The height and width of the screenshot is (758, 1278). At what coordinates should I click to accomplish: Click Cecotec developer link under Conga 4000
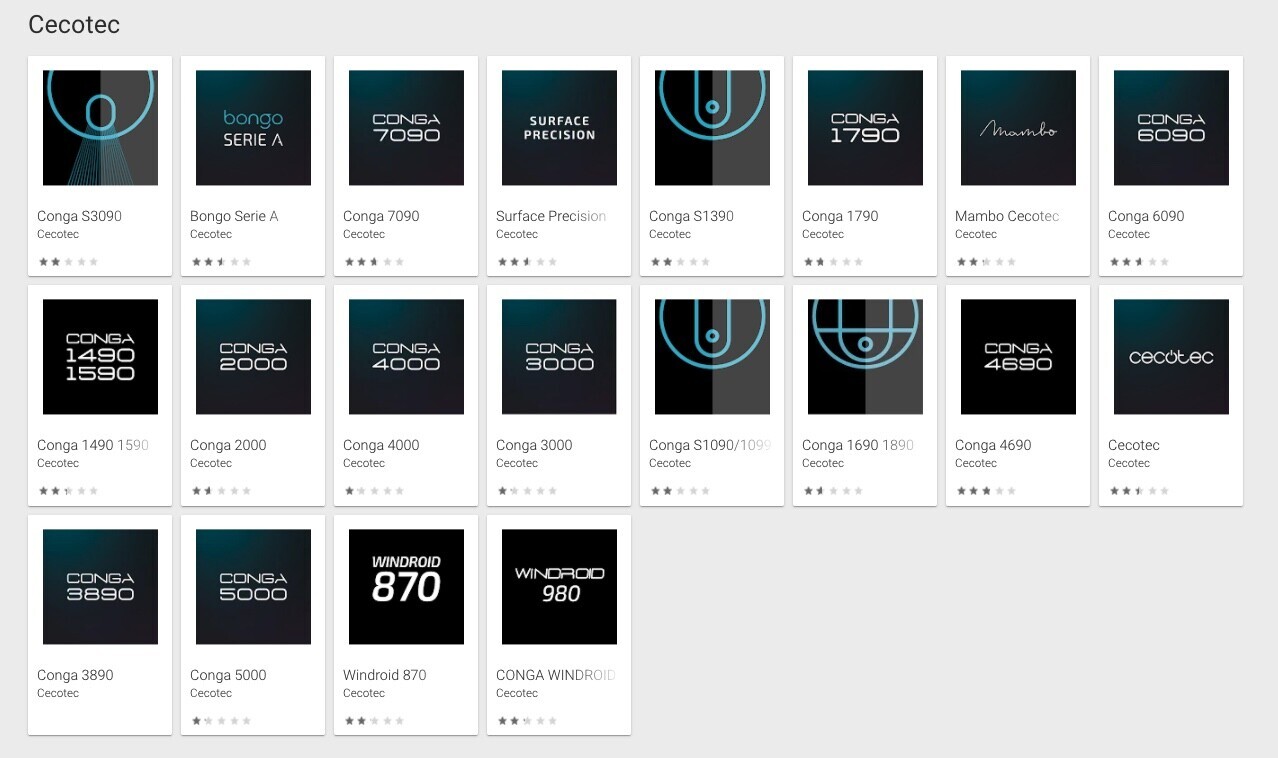(x=364, y=463)
